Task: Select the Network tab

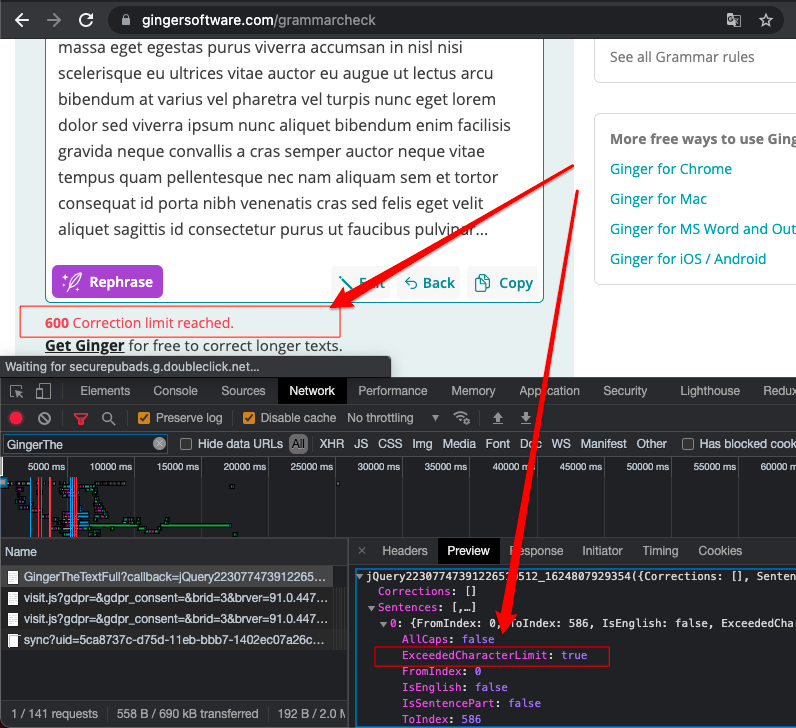Action: coord(312,391)
